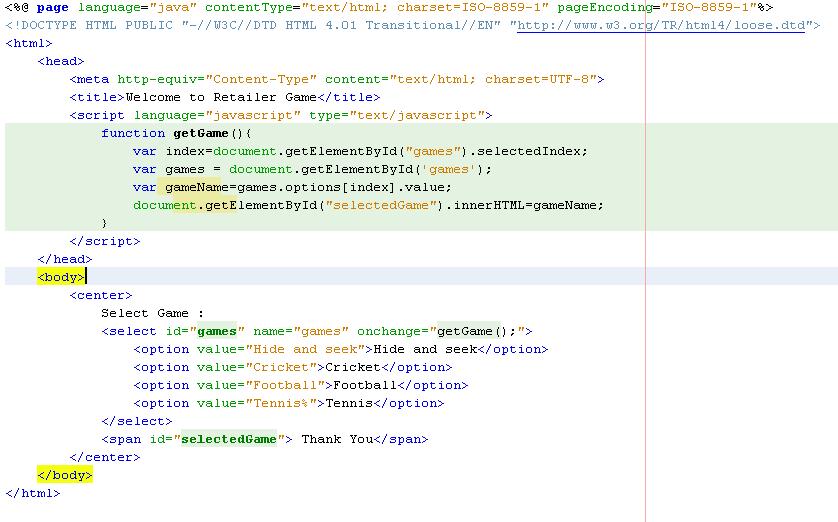The image size is (838, 522).
Task: Click the line setting selectedGame innerHTML
Action: coord(368,205)
